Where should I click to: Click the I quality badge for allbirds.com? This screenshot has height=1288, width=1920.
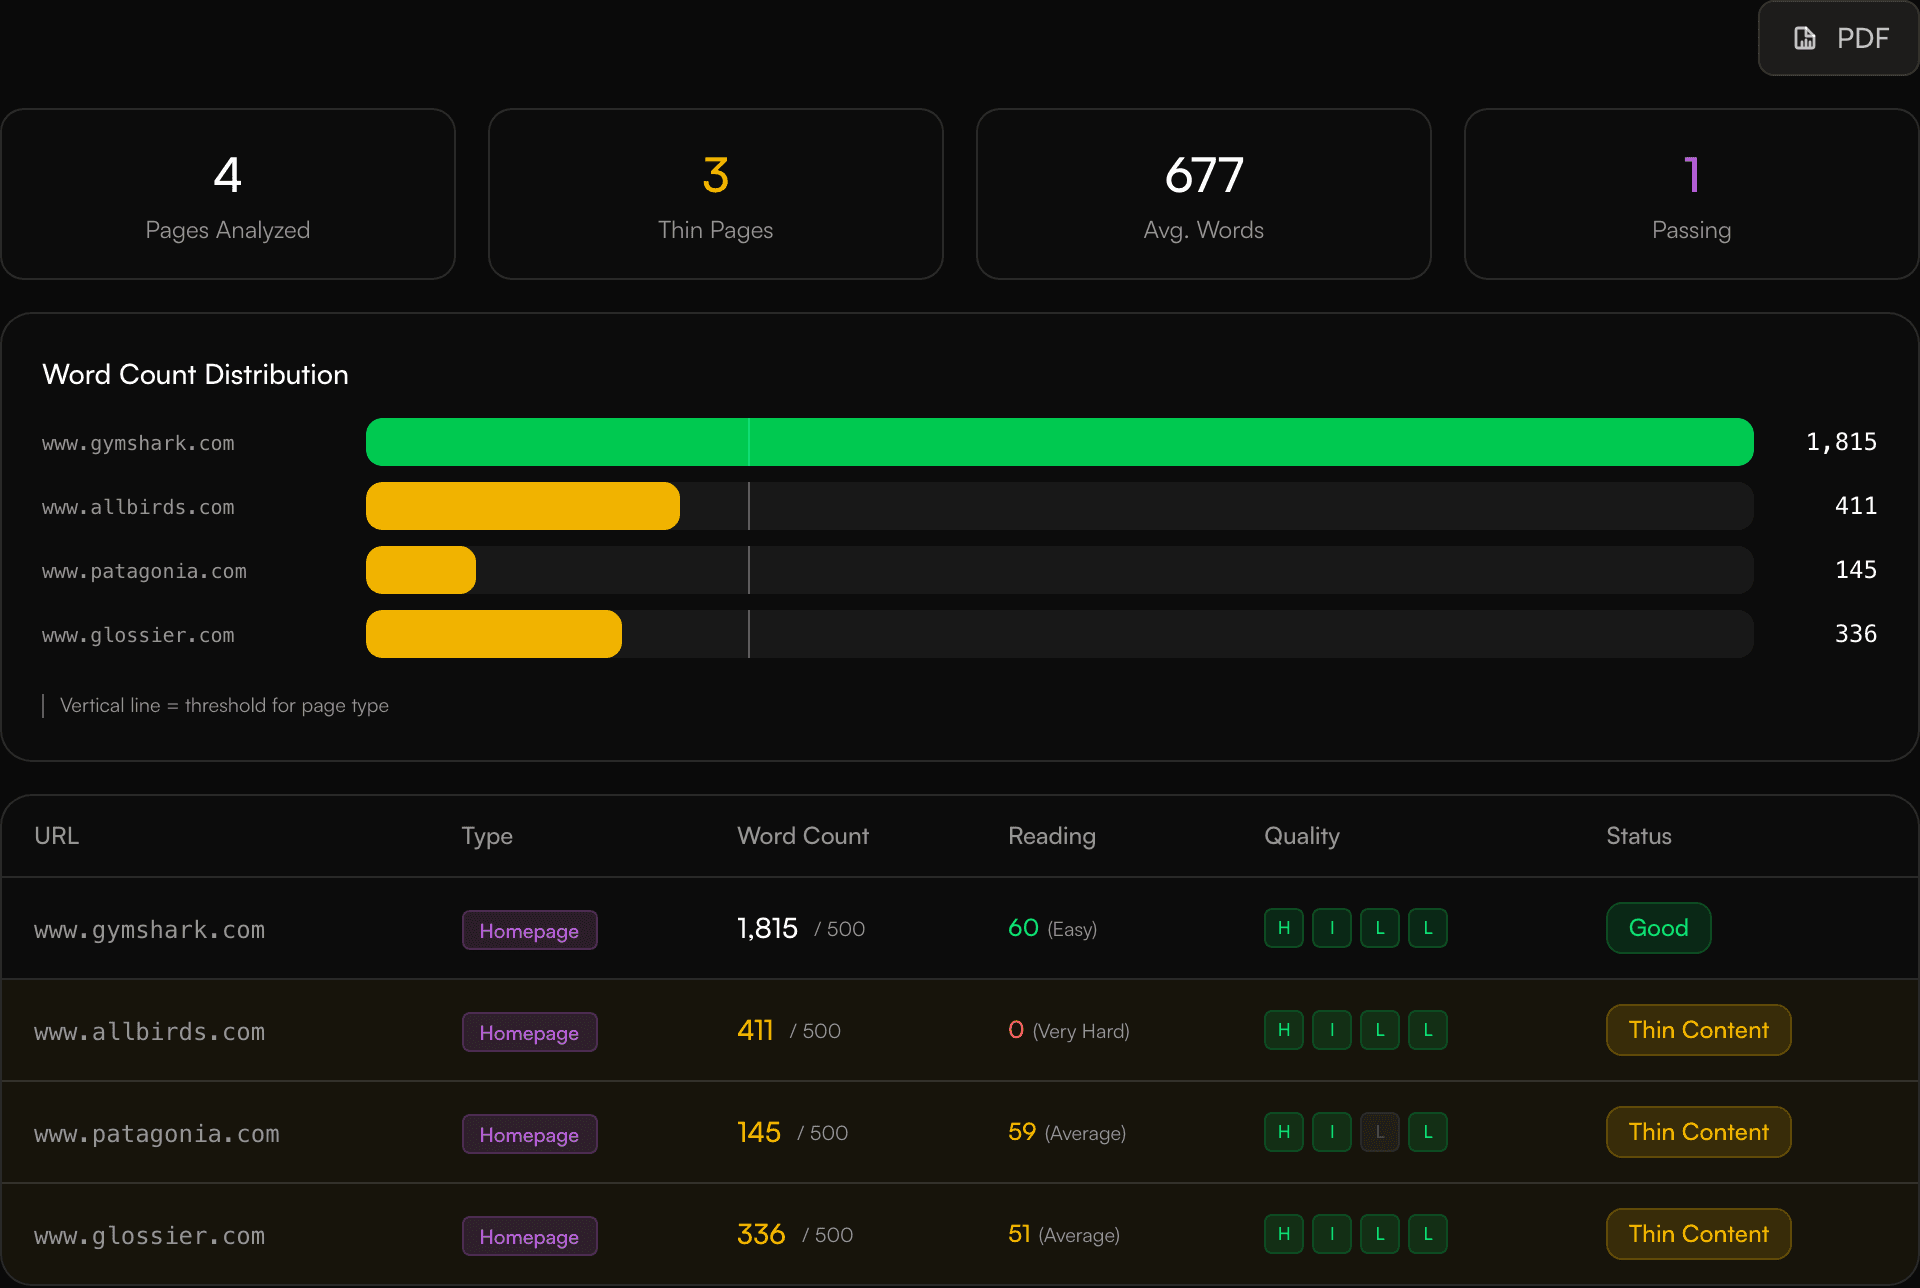pos(1331,1030)
